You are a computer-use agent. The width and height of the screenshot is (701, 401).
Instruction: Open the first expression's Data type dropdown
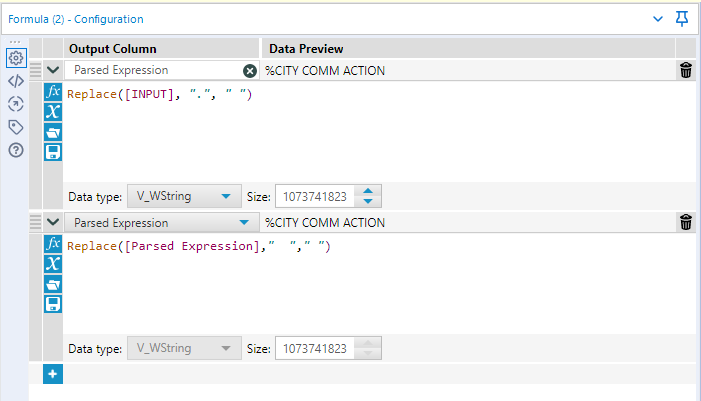click(184, 196)
